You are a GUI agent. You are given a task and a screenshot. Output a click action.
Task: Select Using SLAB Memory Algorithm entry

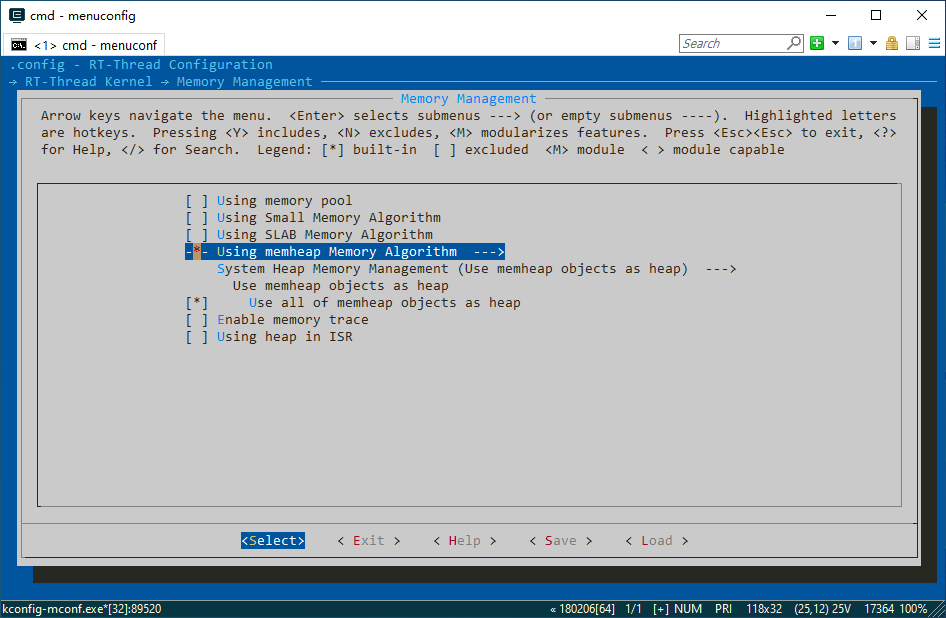pos(325,234)
